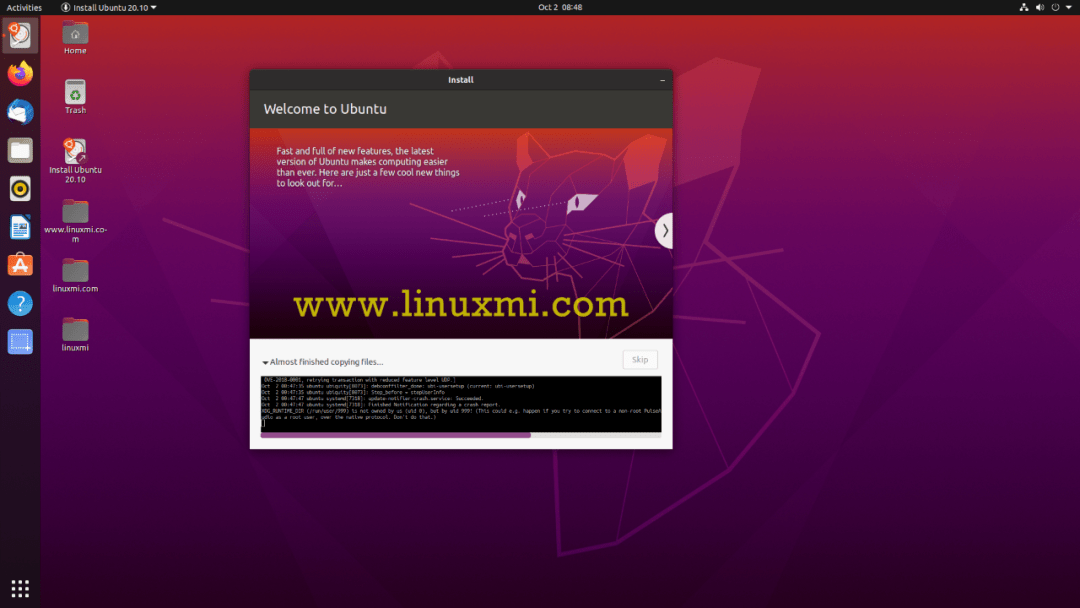Click the network status icon in top bar
The width and height of the screenshot is (1080, 608).
(x=1024, y=7)
